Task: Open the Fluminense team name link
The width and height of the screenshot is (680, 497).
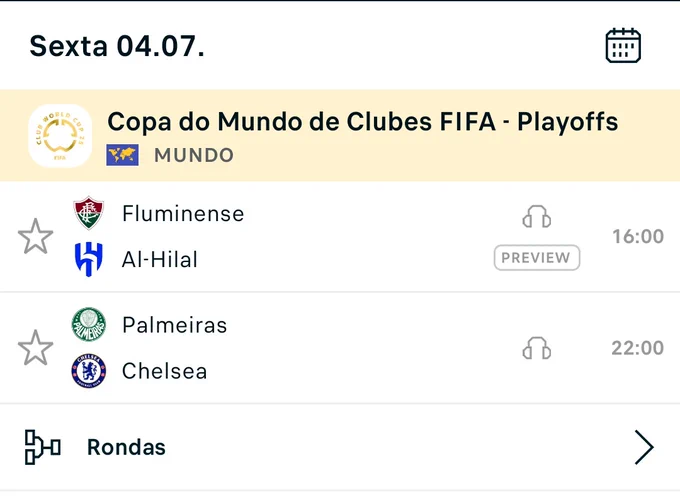Action: 183,213
